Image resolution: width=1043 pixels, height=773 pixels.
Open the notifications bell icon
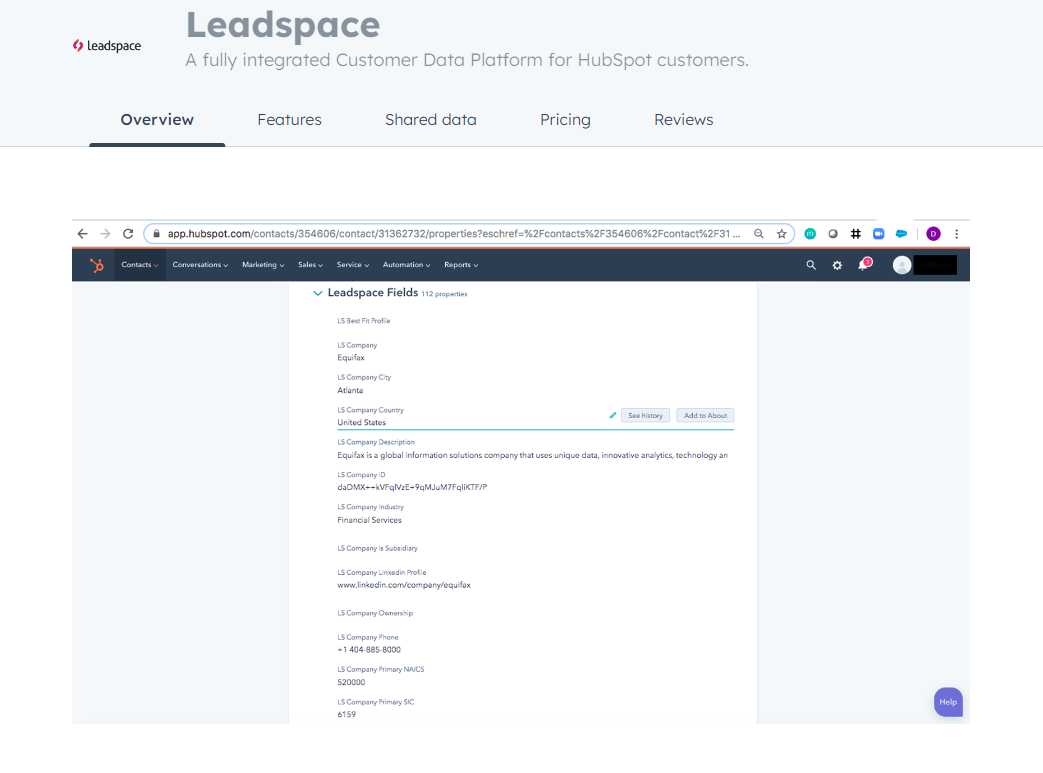click(863, 264)
